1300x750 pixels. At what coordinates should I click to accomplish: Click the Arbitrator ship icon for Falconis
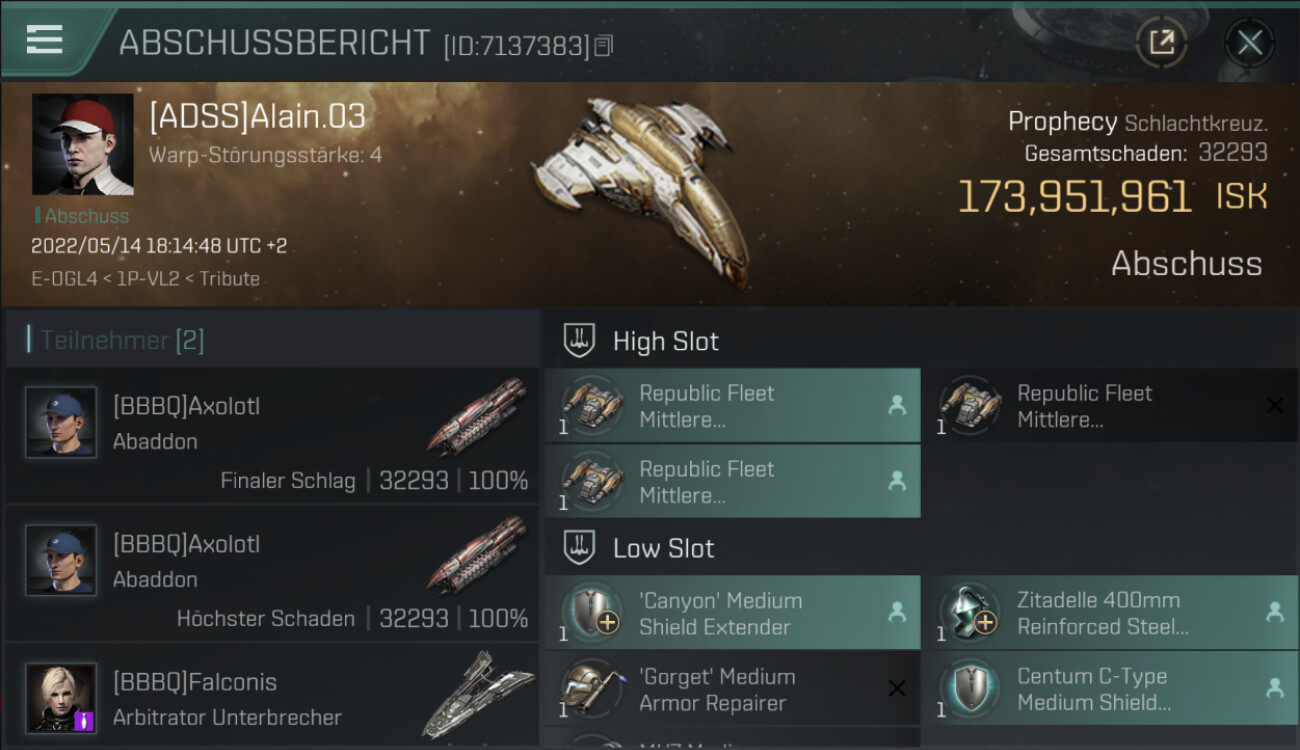(478, 695)
